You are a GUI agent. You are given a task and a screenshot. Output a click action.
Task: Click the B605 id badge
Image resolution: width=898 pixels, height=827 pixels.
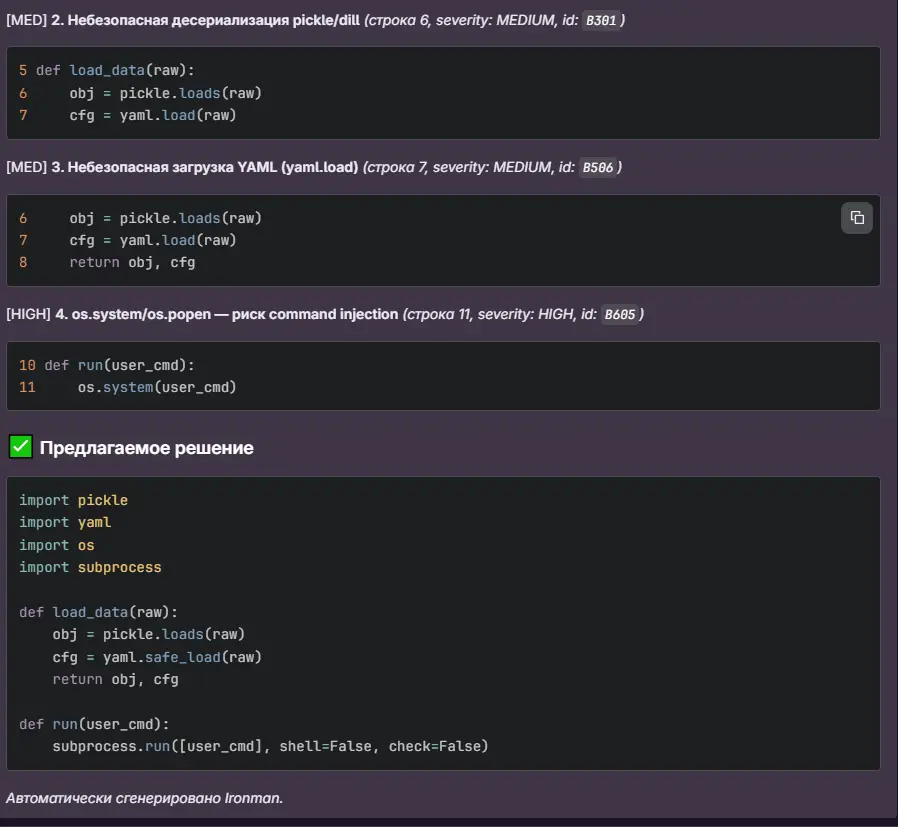[620, 314]
